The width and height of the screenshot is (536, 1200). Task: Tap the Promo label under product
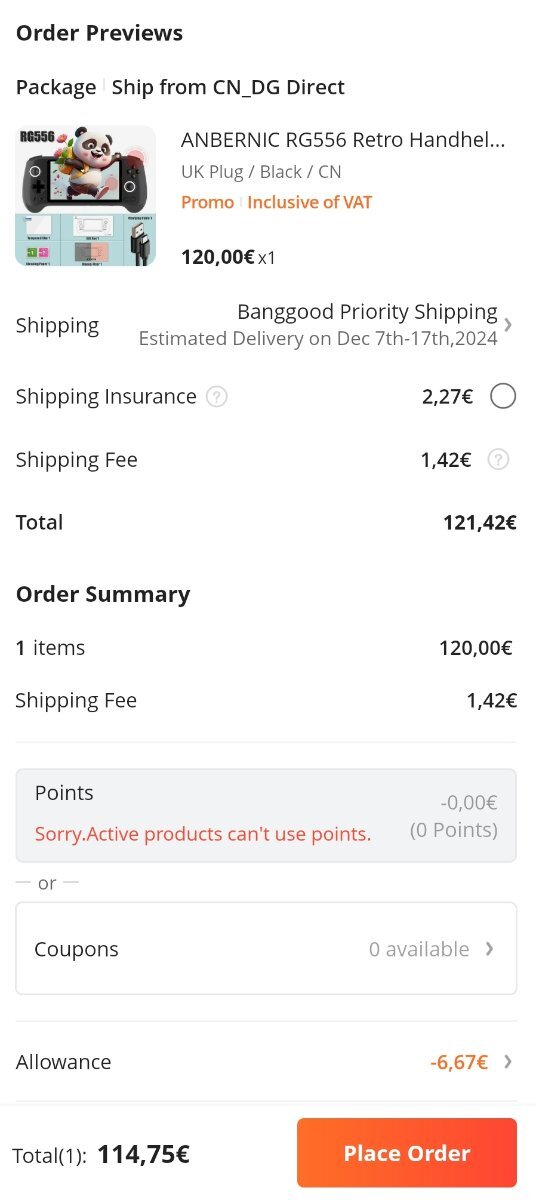207,202
